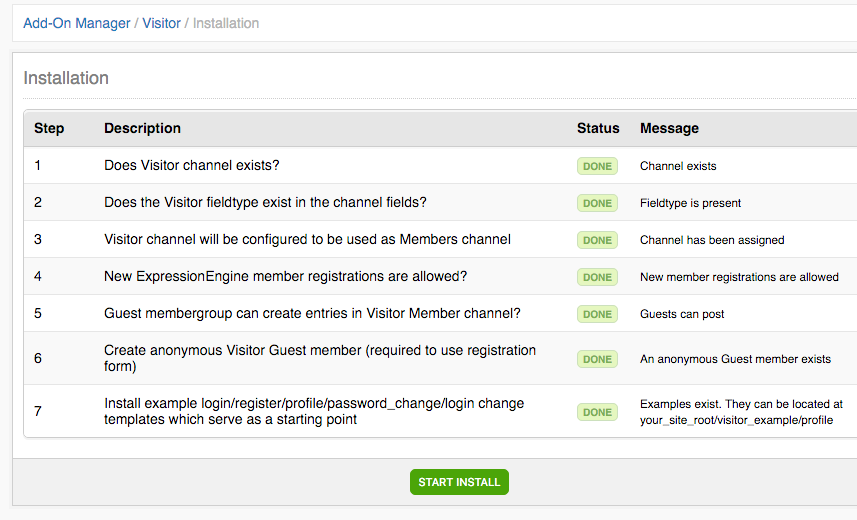Click DONE badge for example templates step
Image resolution: width=857 pixels, height=520 pixels.
597,412
